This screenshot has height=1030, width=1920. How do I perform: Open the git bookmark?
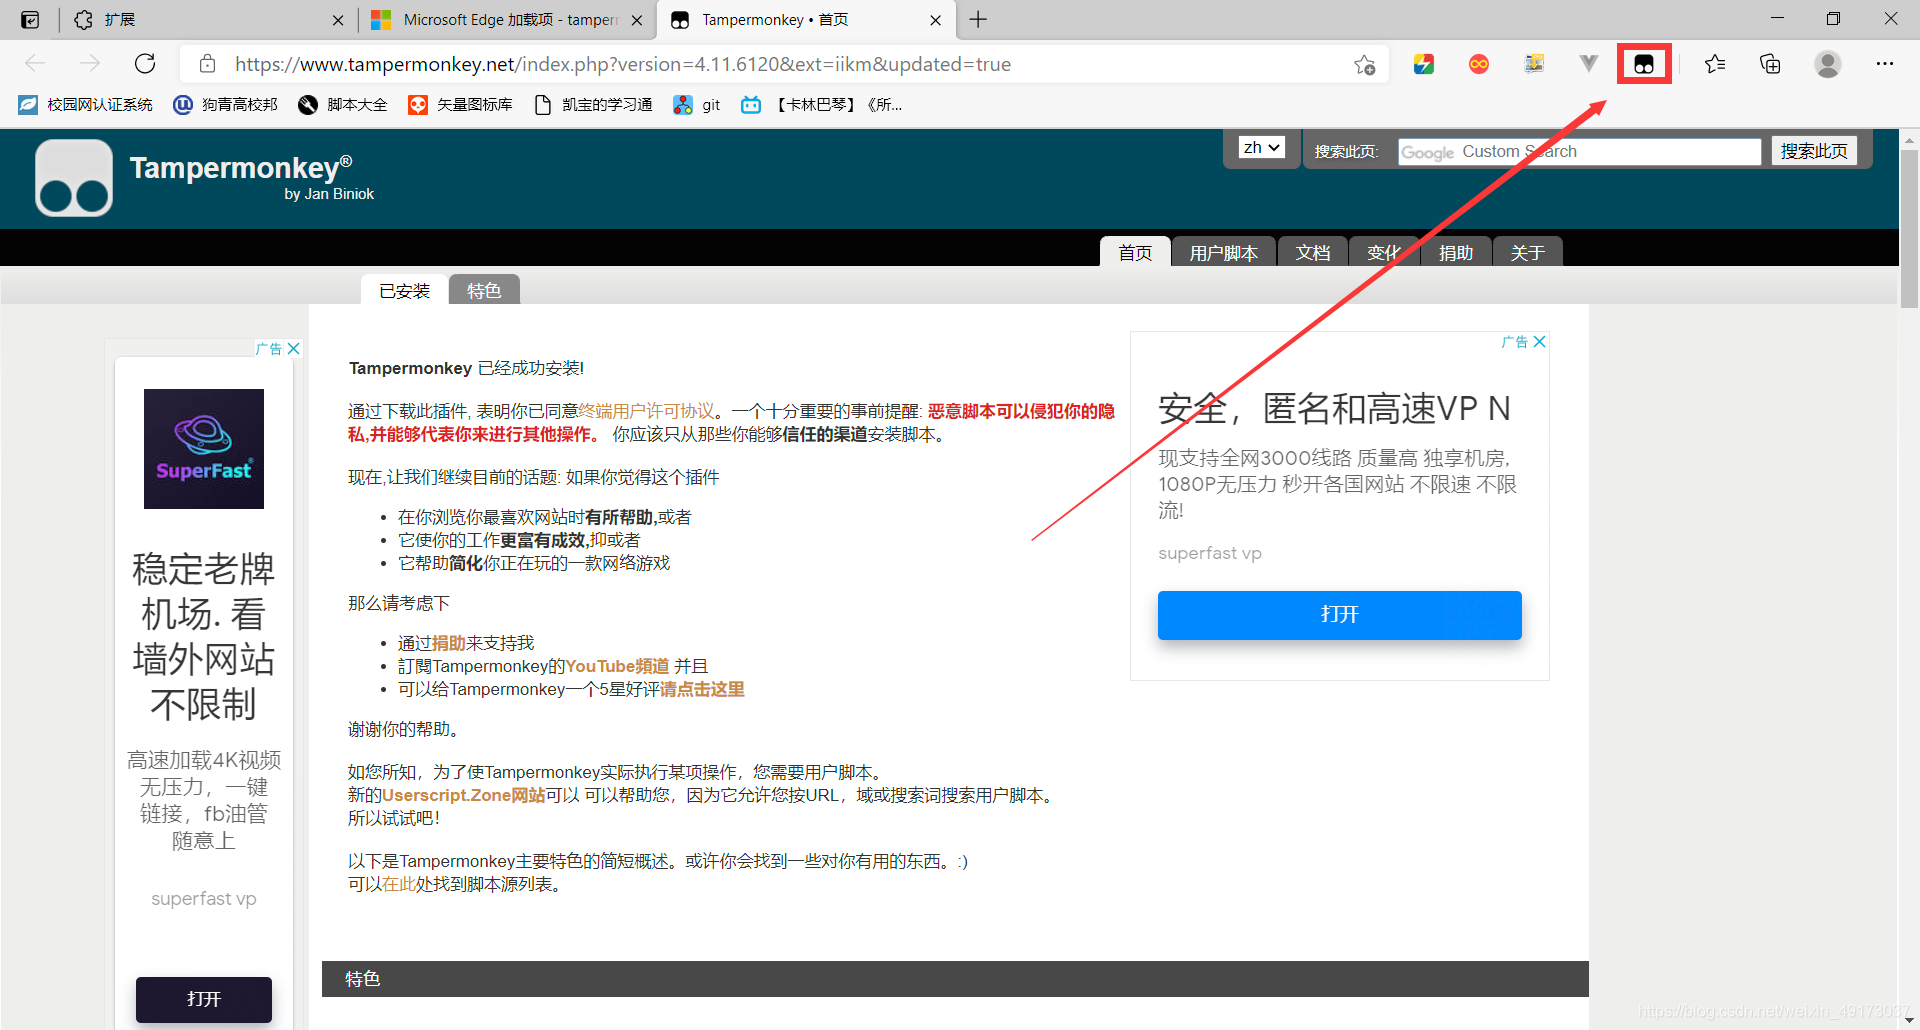(697, 105)
